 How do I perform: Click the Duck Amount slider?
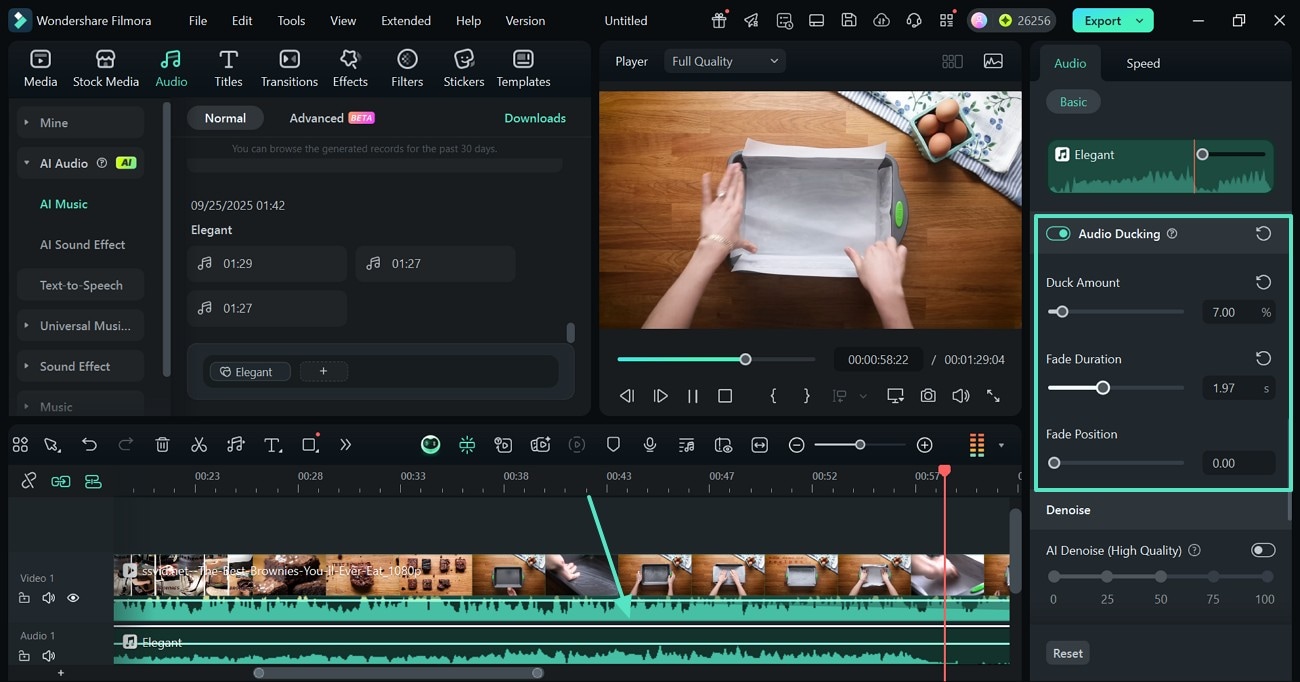pos(1062,312)
